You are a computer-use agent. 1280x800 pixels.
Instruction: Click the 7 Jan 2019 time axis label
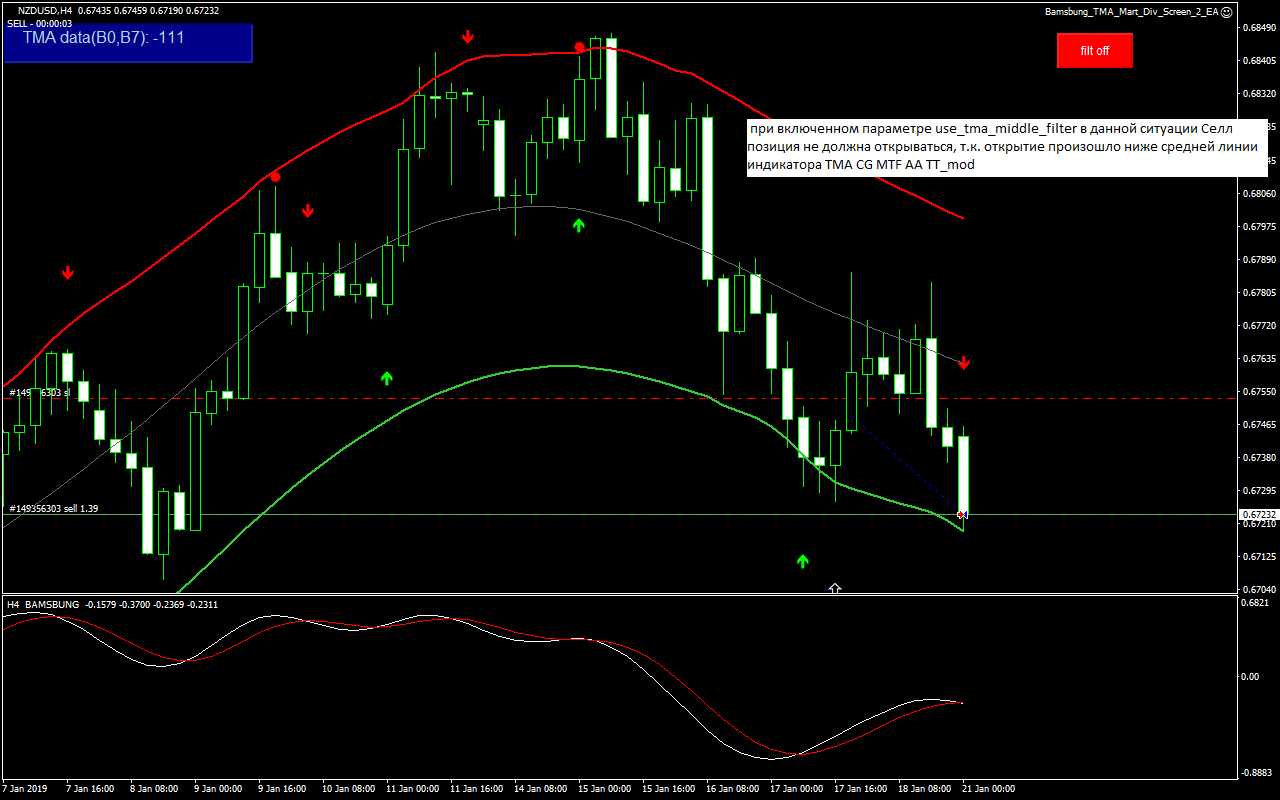click(x=27, y=789)
